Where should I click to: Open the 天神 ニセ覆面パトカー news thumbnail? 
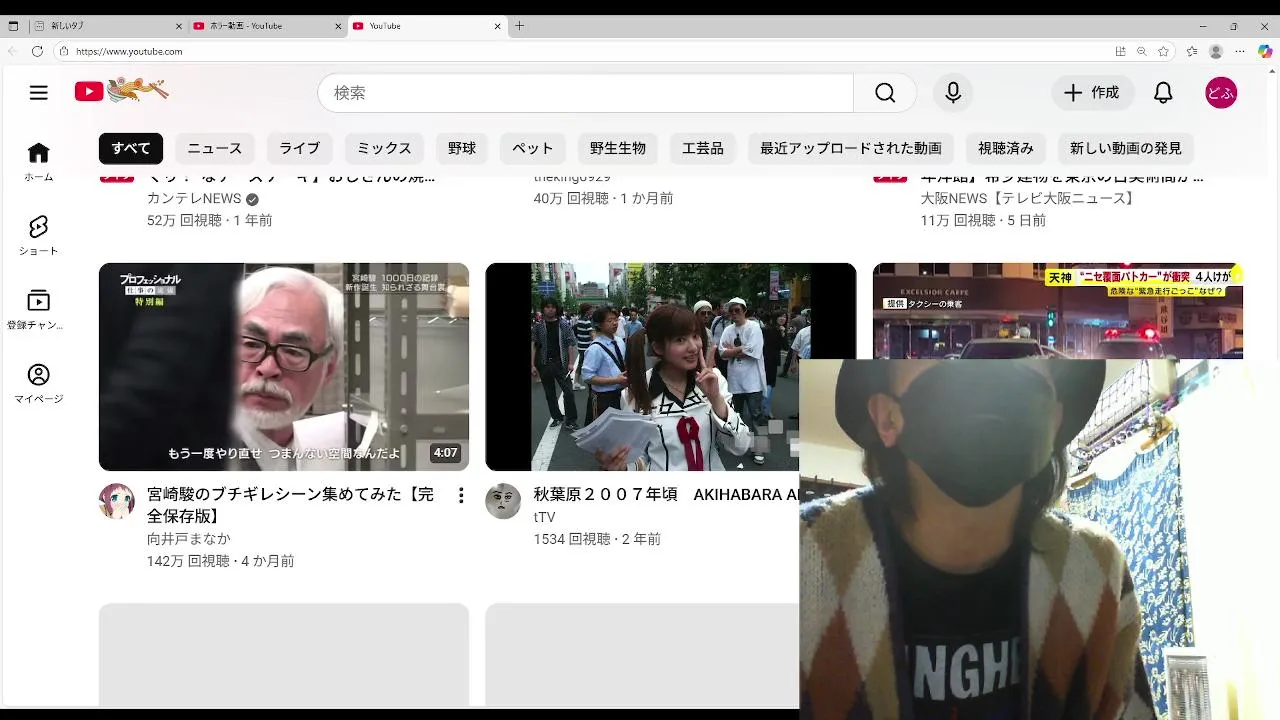coord(1058,311)
